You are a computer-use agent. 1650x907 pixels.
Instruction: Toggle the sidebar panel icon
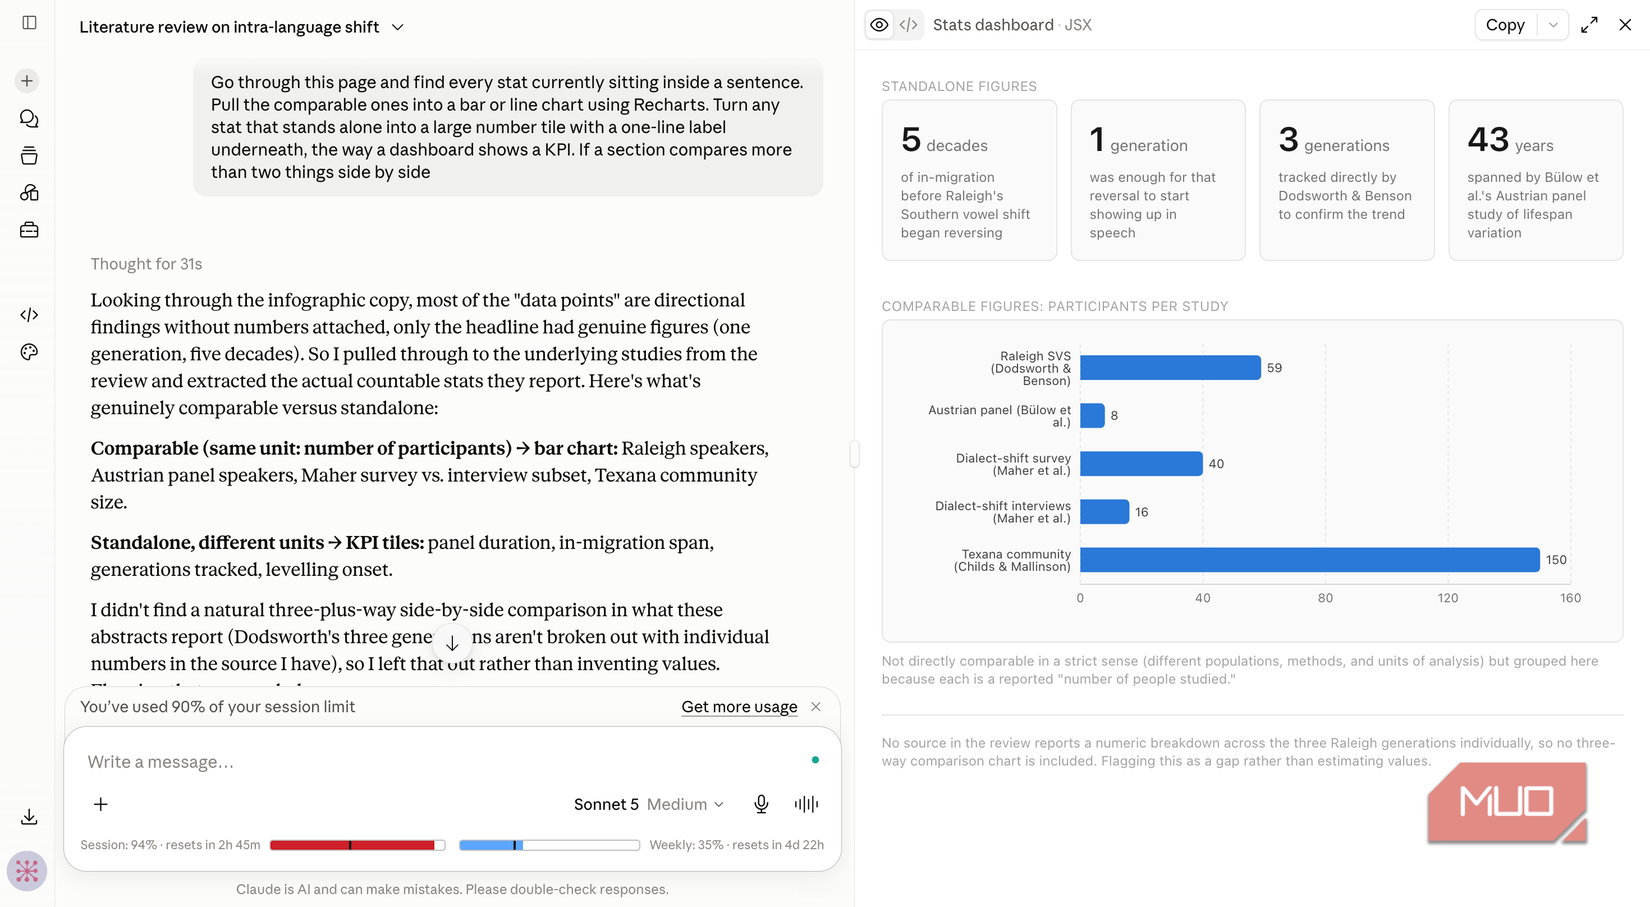[29, 22]
